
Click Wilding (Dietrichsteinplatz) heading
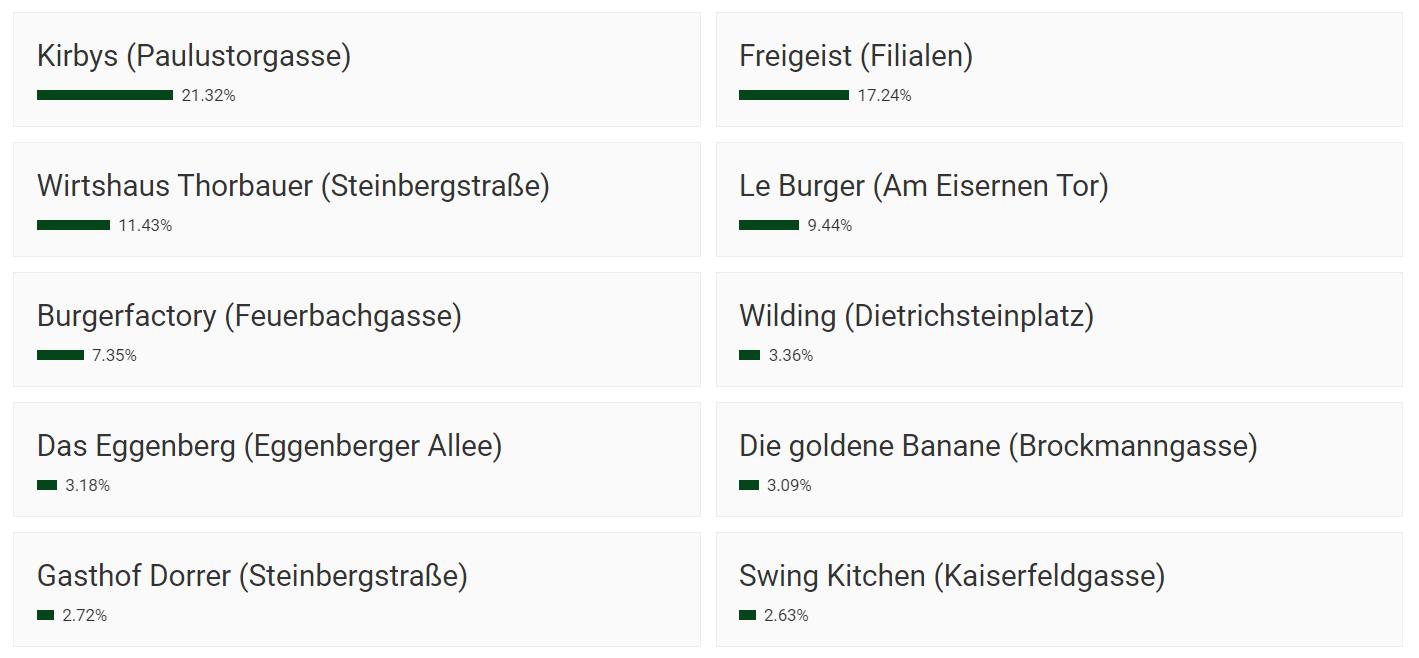(916, 317)
